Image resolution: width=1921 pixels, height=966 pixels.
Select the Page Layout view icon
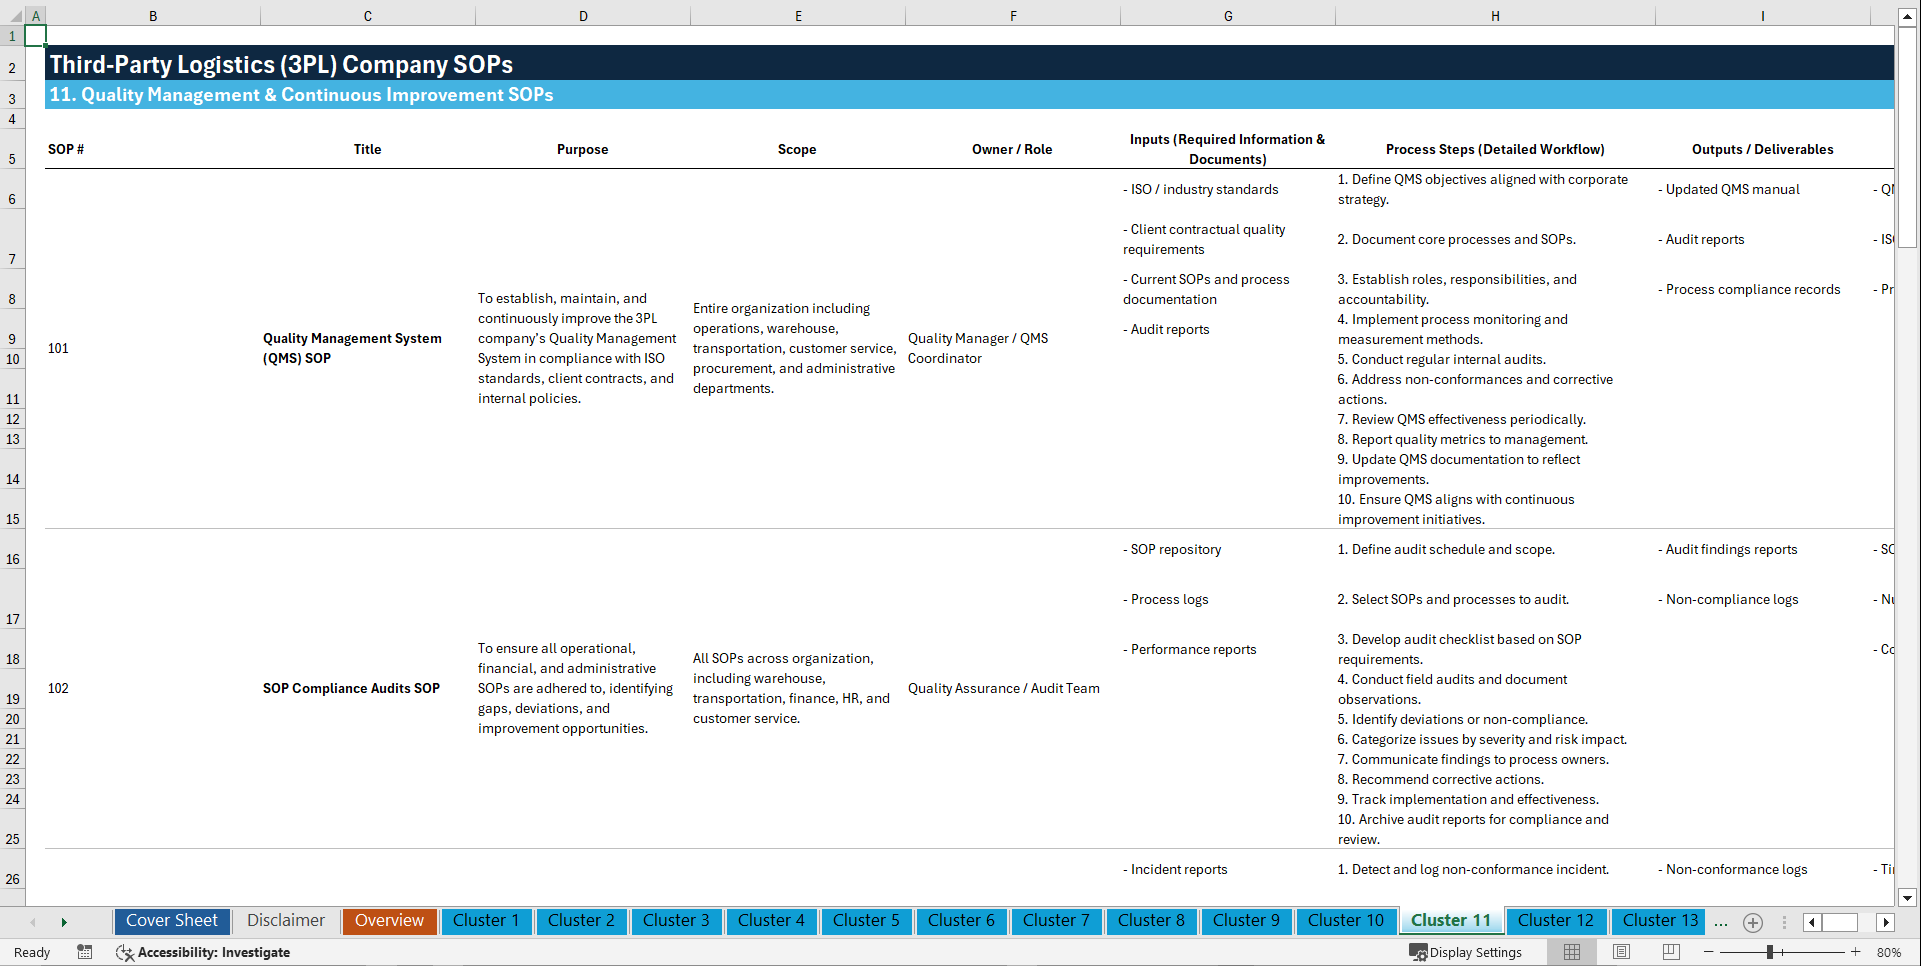1621,952
